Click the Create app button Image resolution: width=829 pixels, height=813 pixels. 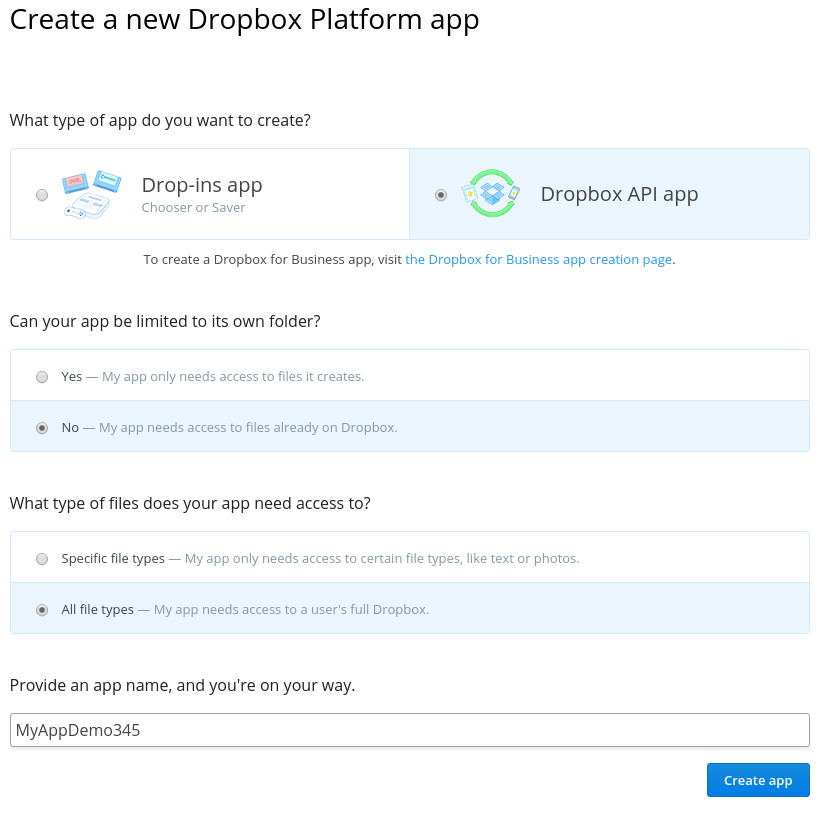coord(758,780)
